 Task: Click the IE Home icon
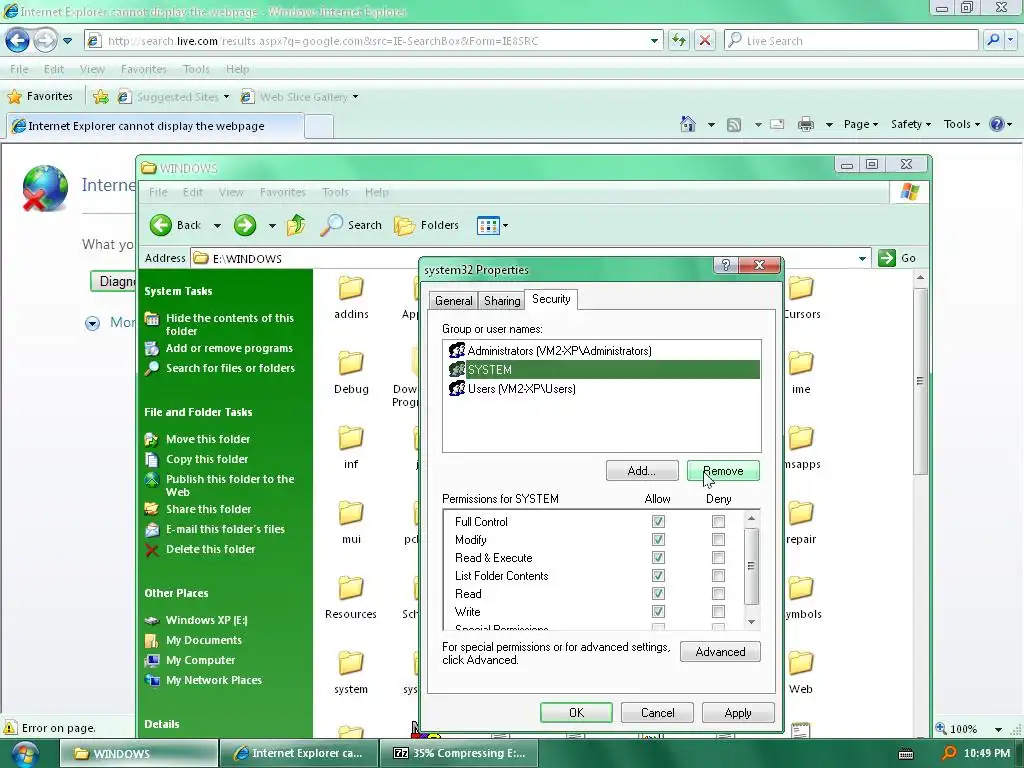(688, 124)
